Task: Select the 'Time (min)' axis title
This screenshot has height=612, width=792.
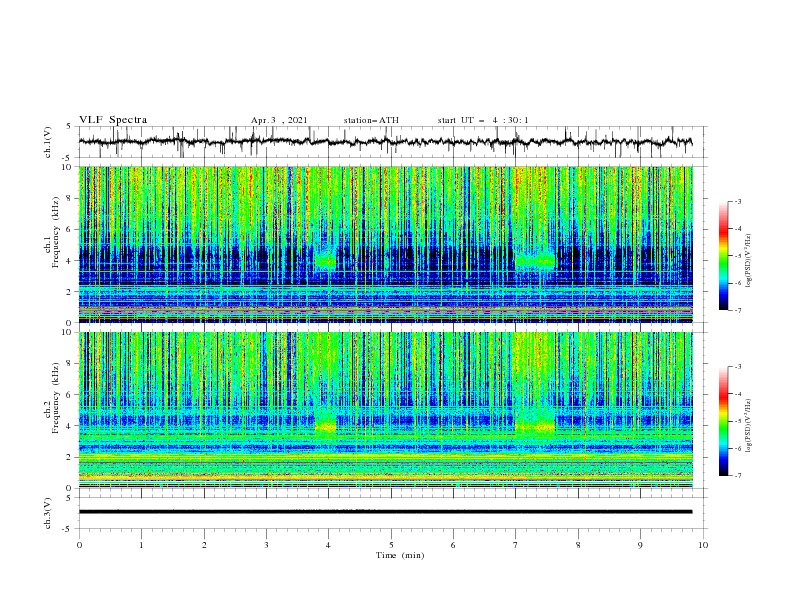Action: point(400,555)
